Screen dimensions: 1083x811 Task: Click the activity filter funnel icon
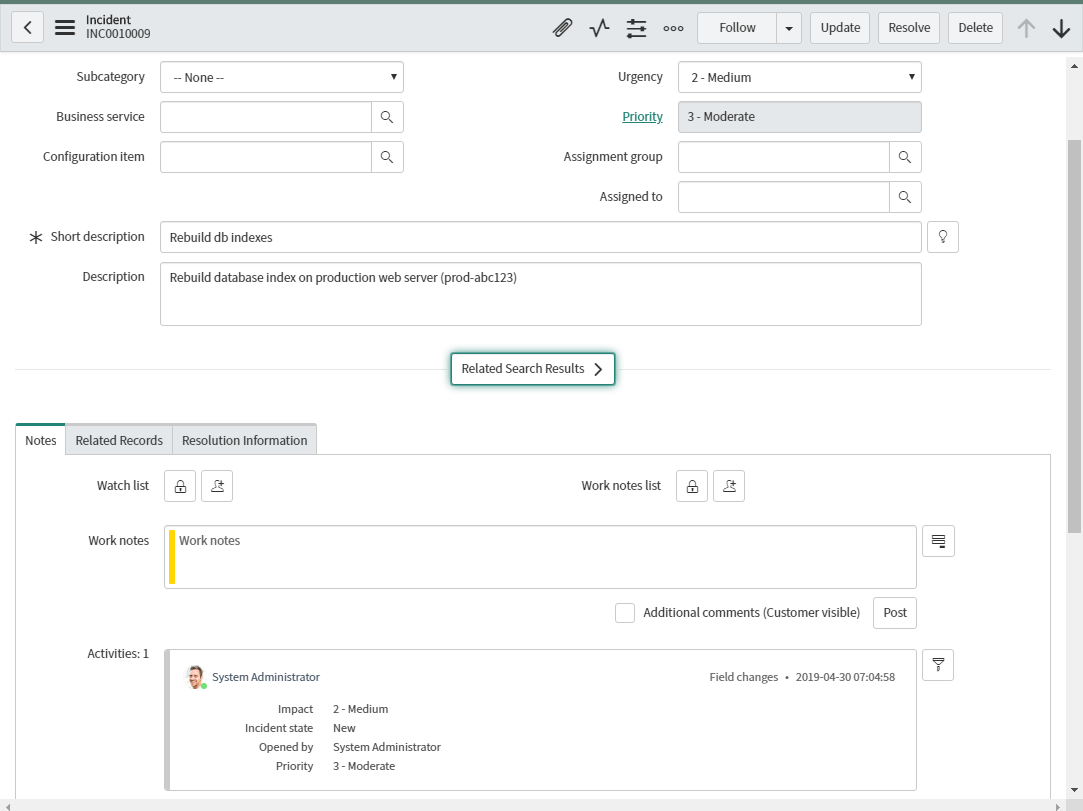tap(938, 665)
